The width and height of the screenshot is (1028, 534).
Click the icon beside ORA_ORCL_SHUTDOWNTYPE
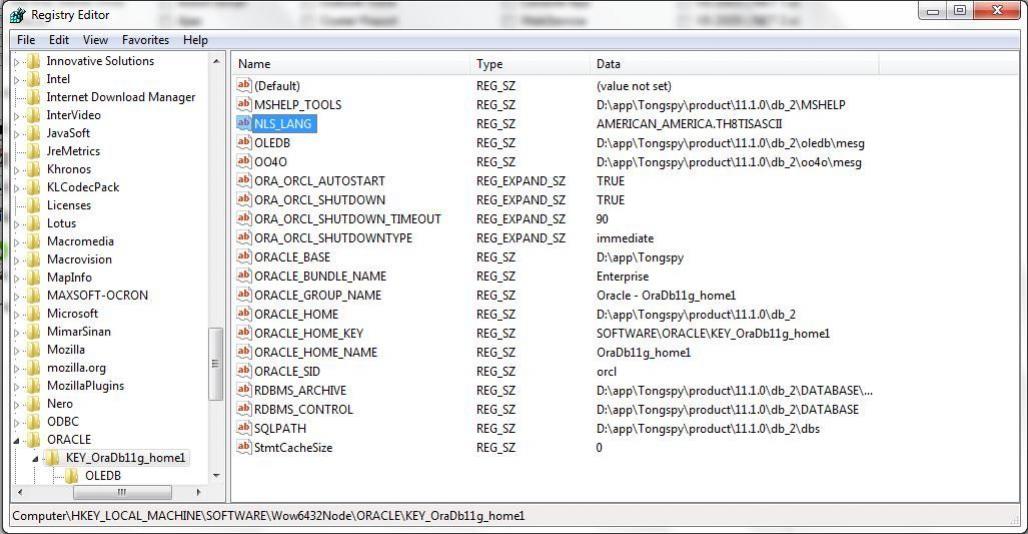[244, 237]
